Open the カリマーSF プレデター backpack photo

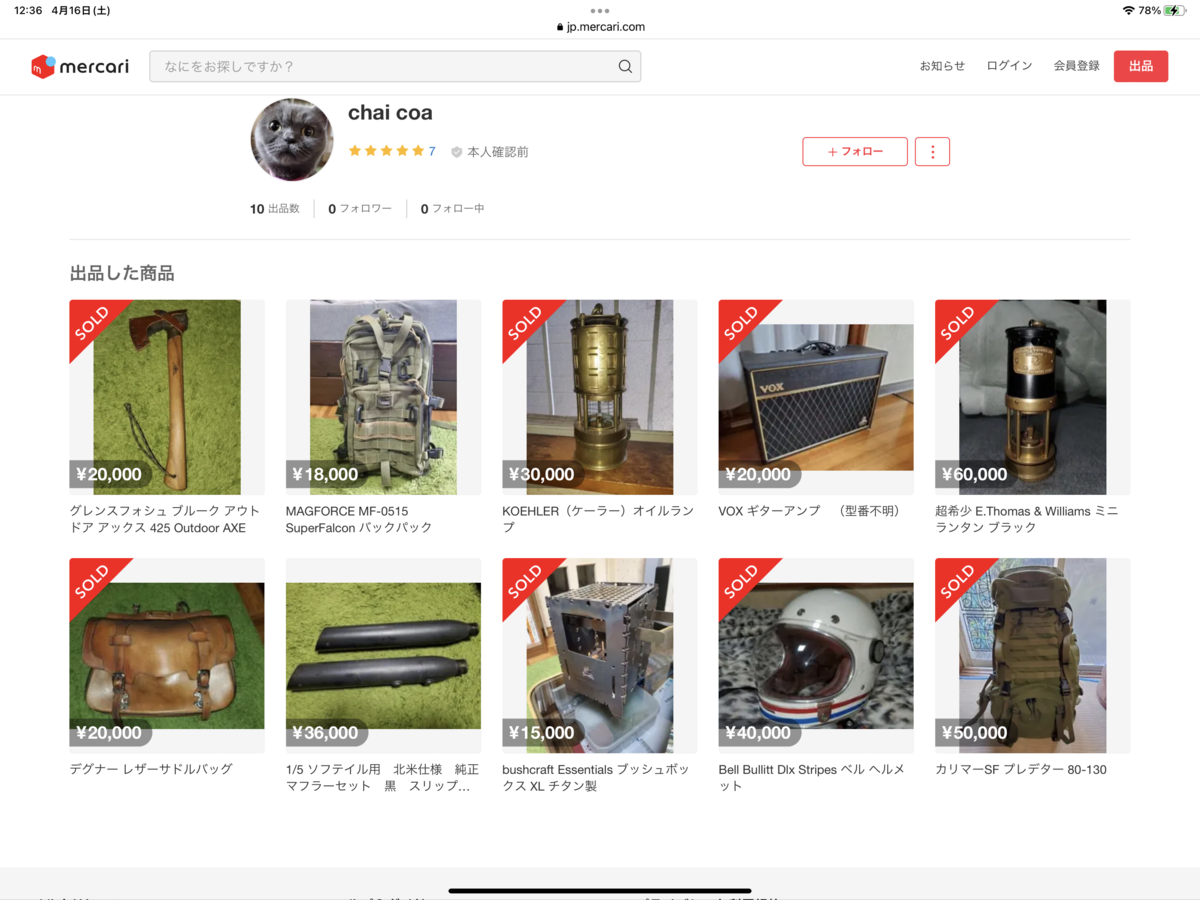(1033, 656)
